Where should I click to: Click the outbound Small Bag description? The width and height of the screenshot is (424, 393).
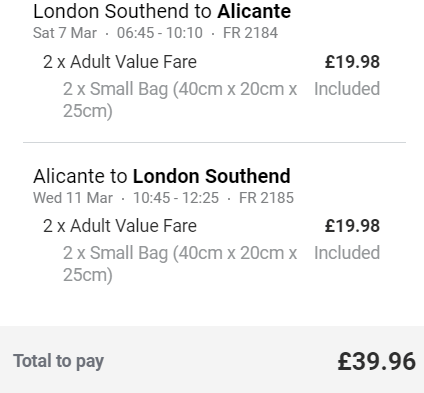(x=180, y=100)
